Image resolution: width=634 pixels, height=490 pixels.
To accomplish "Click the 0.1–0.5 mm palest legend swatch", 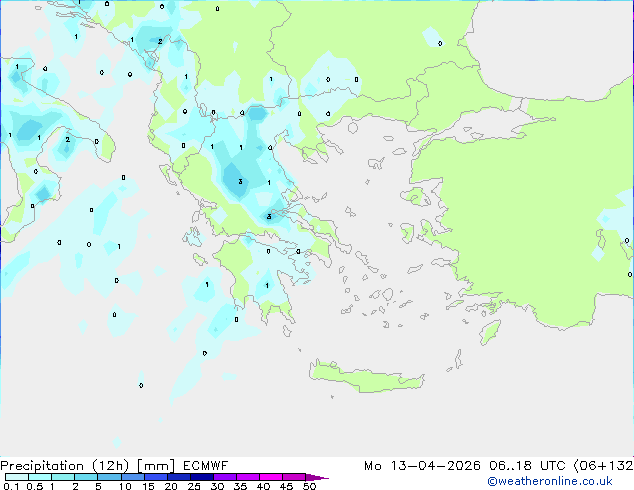I will coord(17,477).
